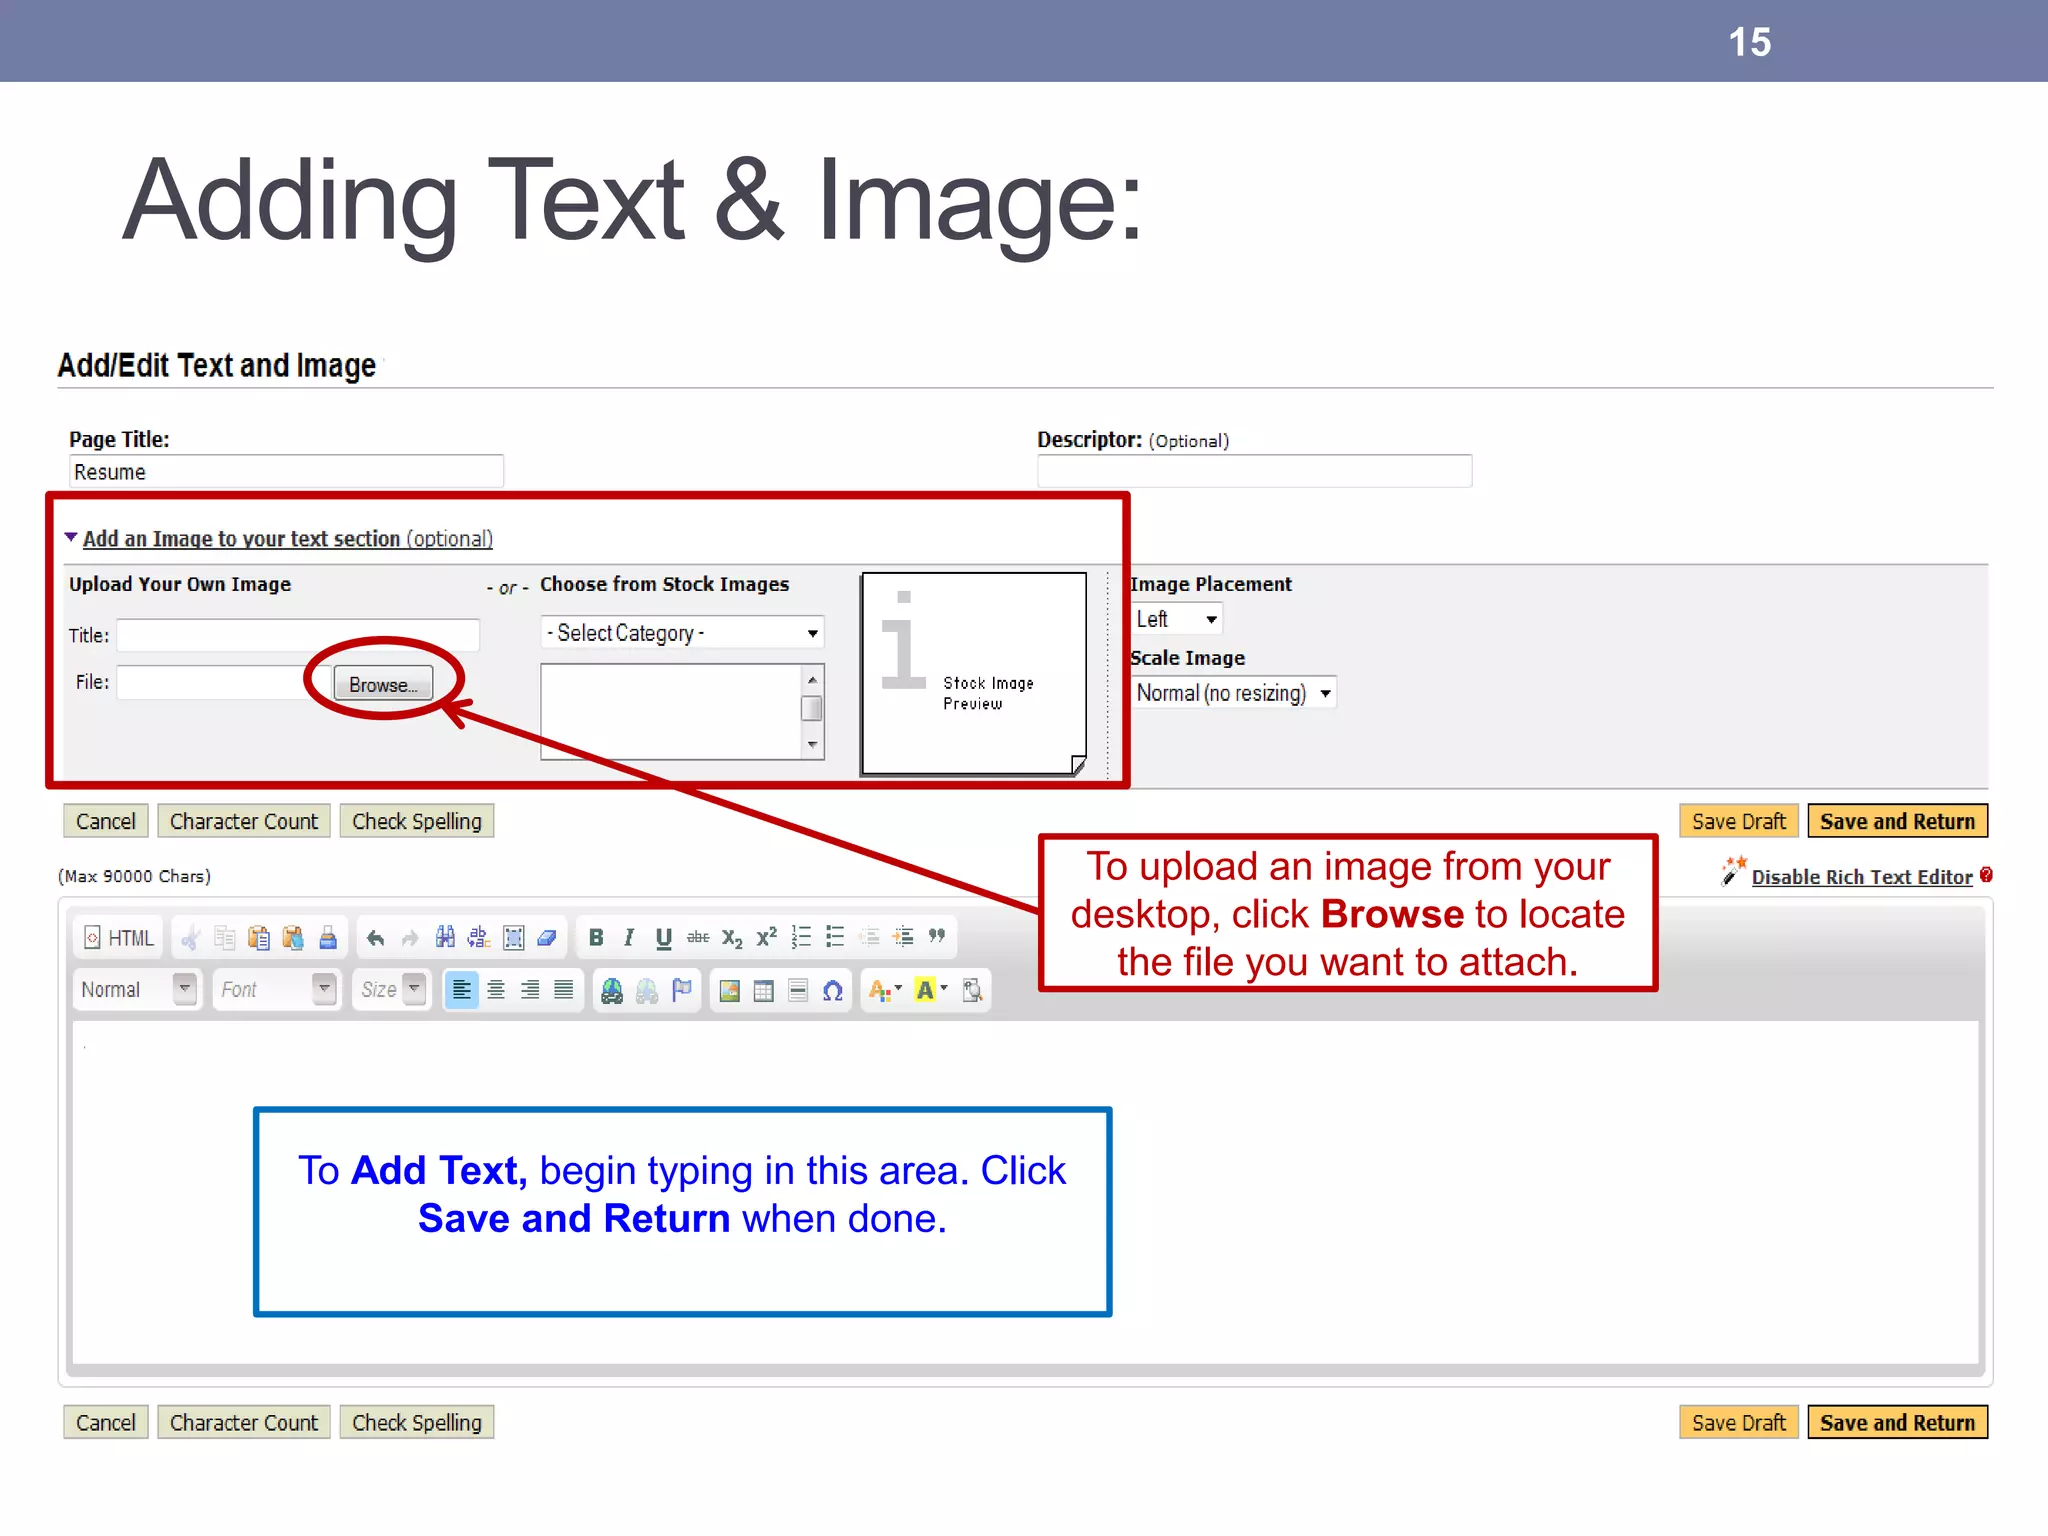2048x1536 pixels.
Task: Click the Descriptor input field
Action: (x=1255, y=471)
